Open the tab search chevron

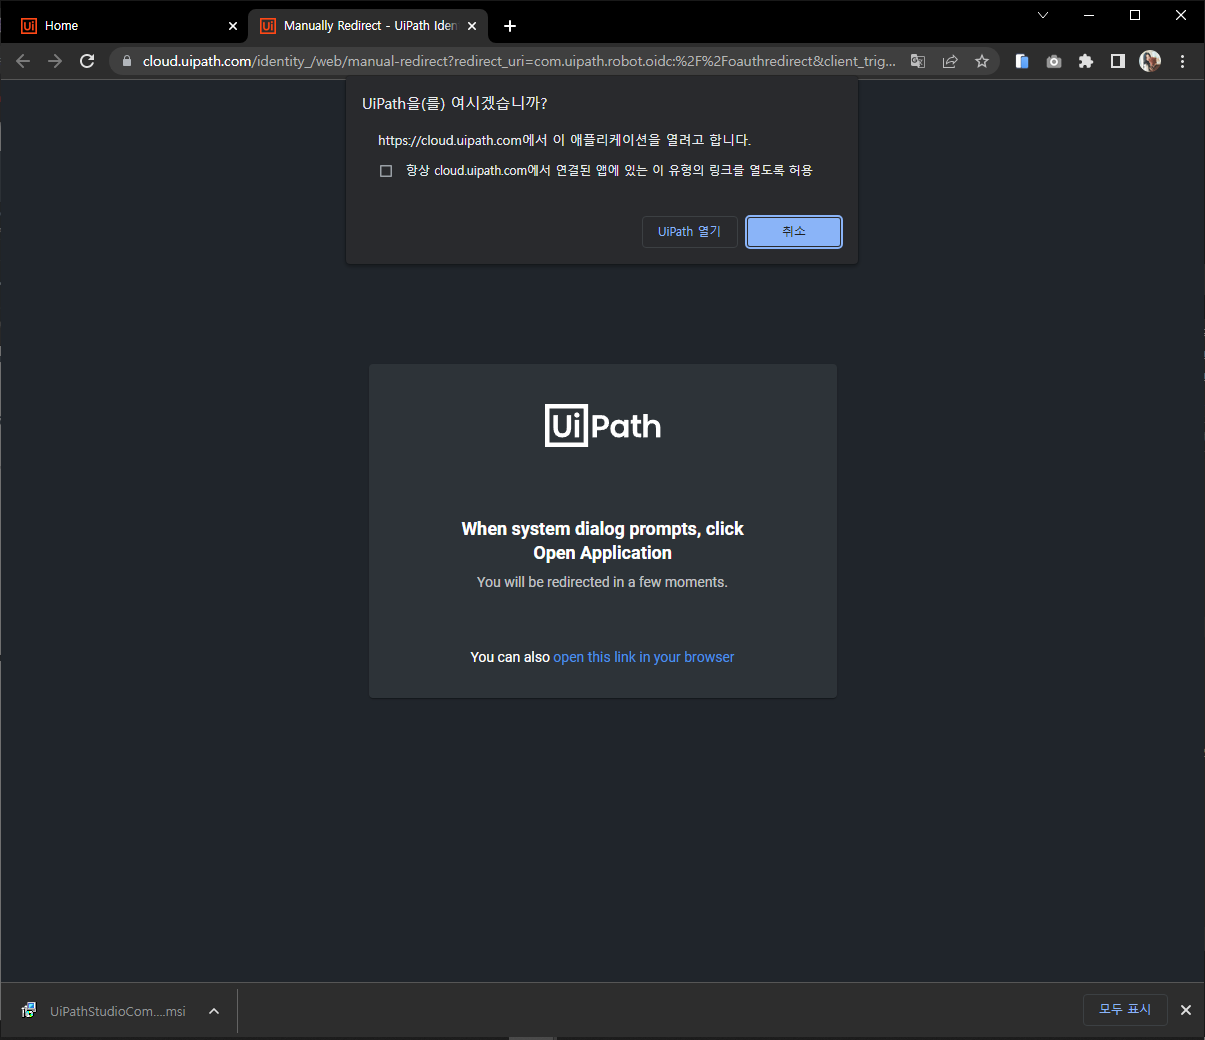(x=1043, y=15)
